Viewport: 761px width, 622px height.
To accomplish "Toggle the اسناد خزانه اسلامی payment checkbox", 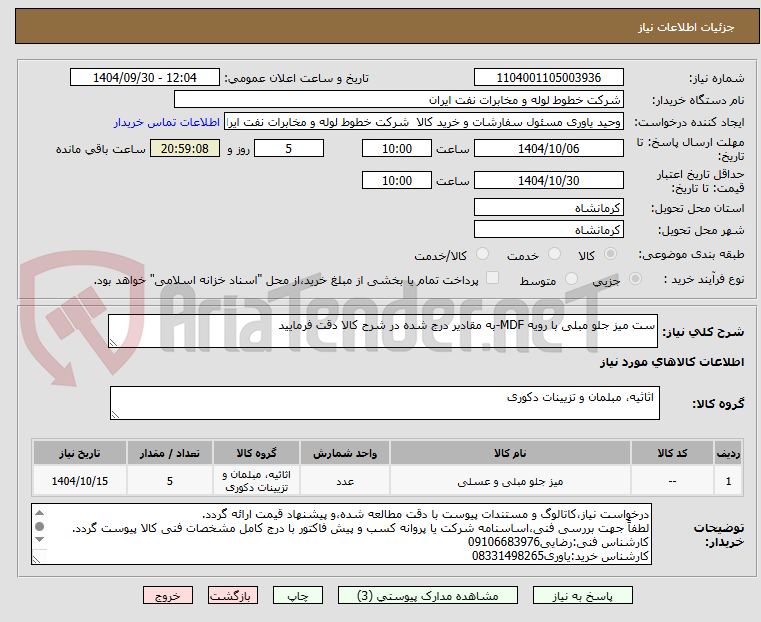I will (492, 278).
